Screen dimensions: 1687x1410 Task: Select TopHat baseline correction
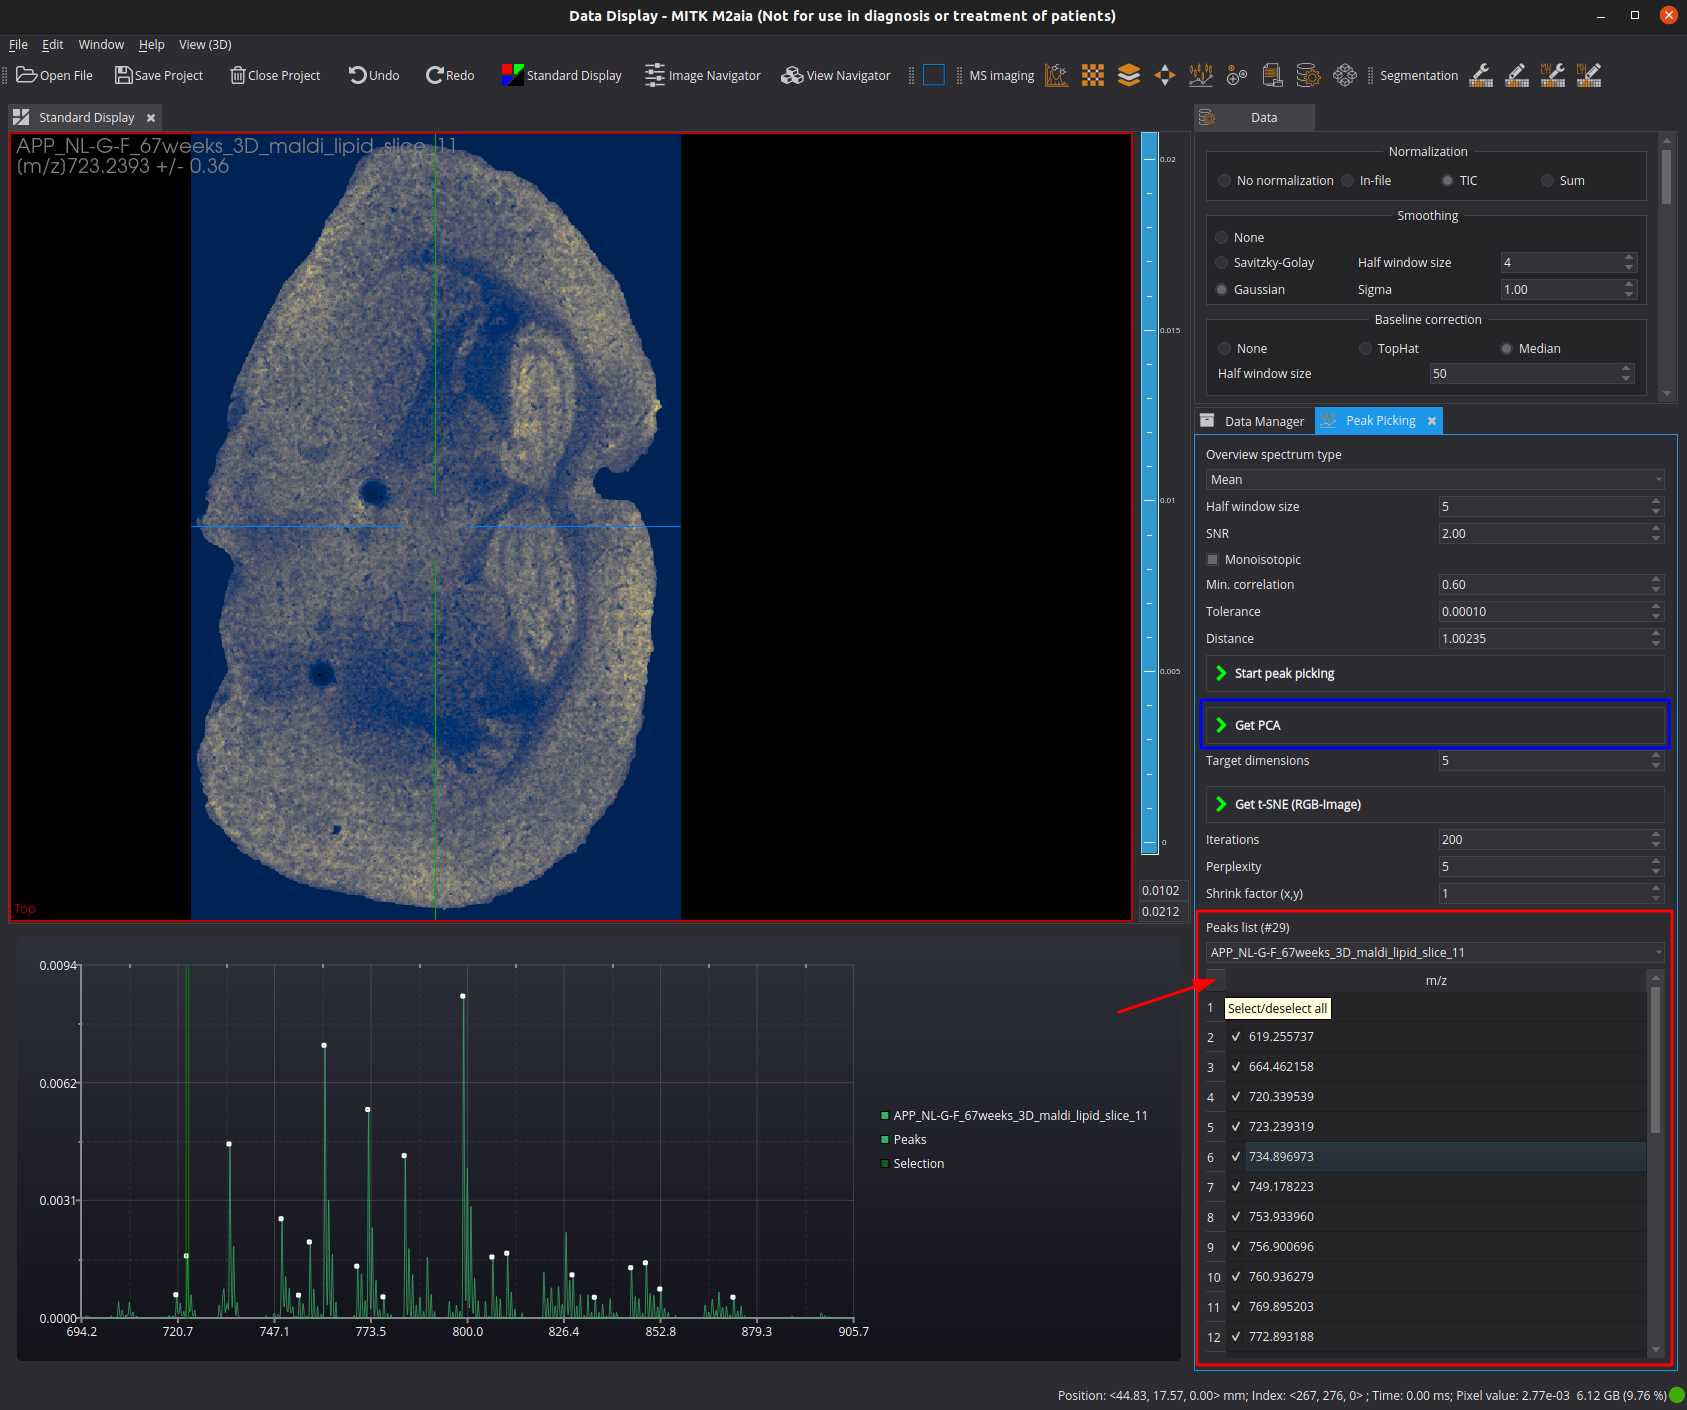tap(1365, 348)
